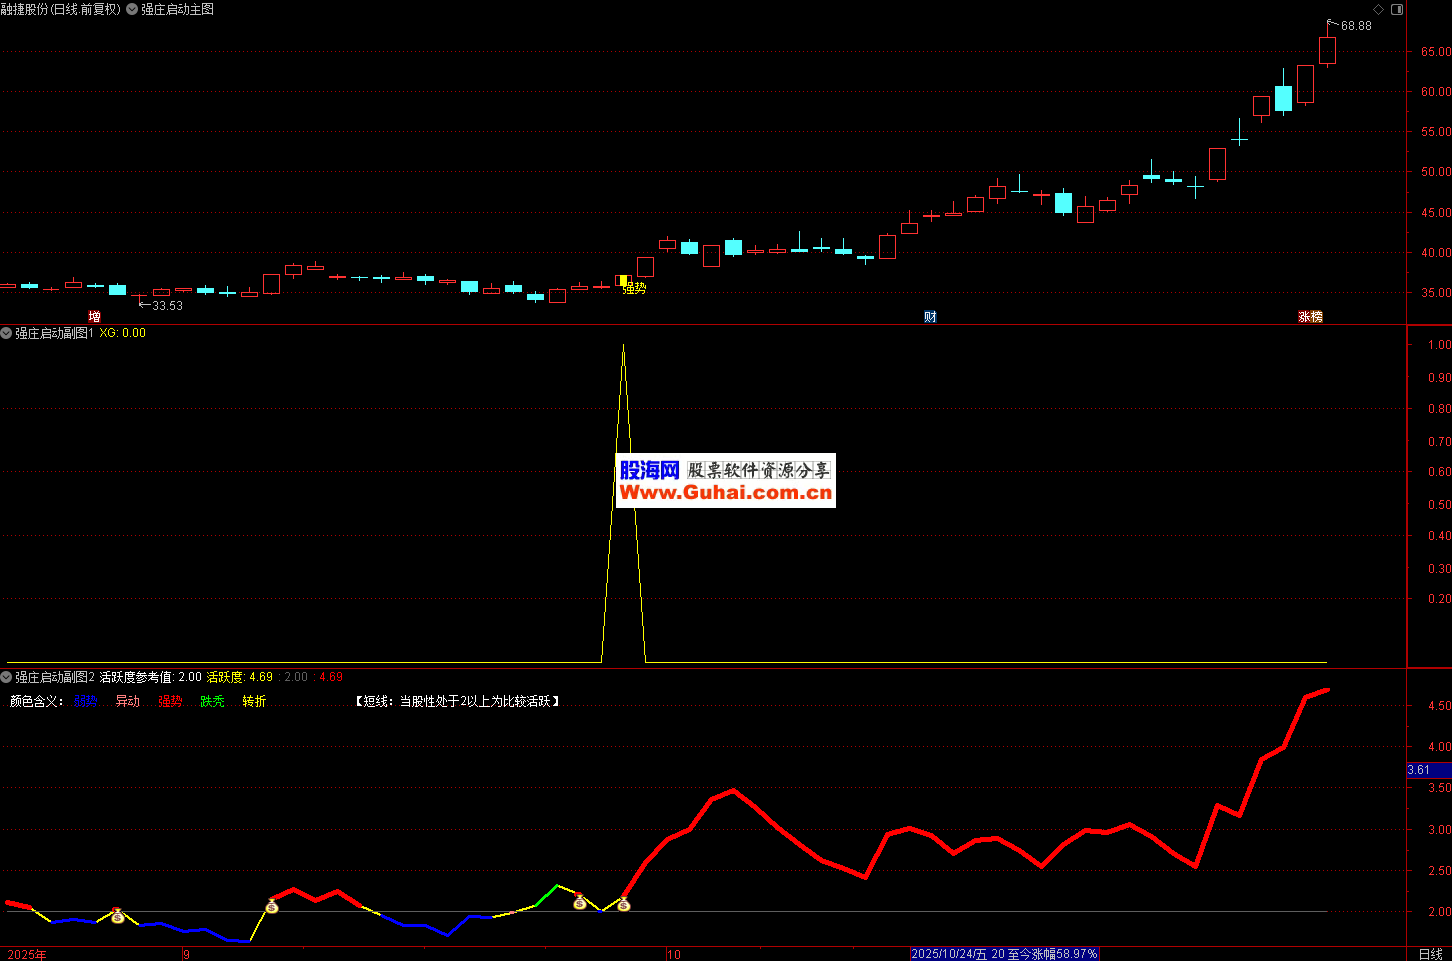Click the blue 财 info marker icon
The width and height of the screenshot is (1452, 961).
tap(930, 317)
